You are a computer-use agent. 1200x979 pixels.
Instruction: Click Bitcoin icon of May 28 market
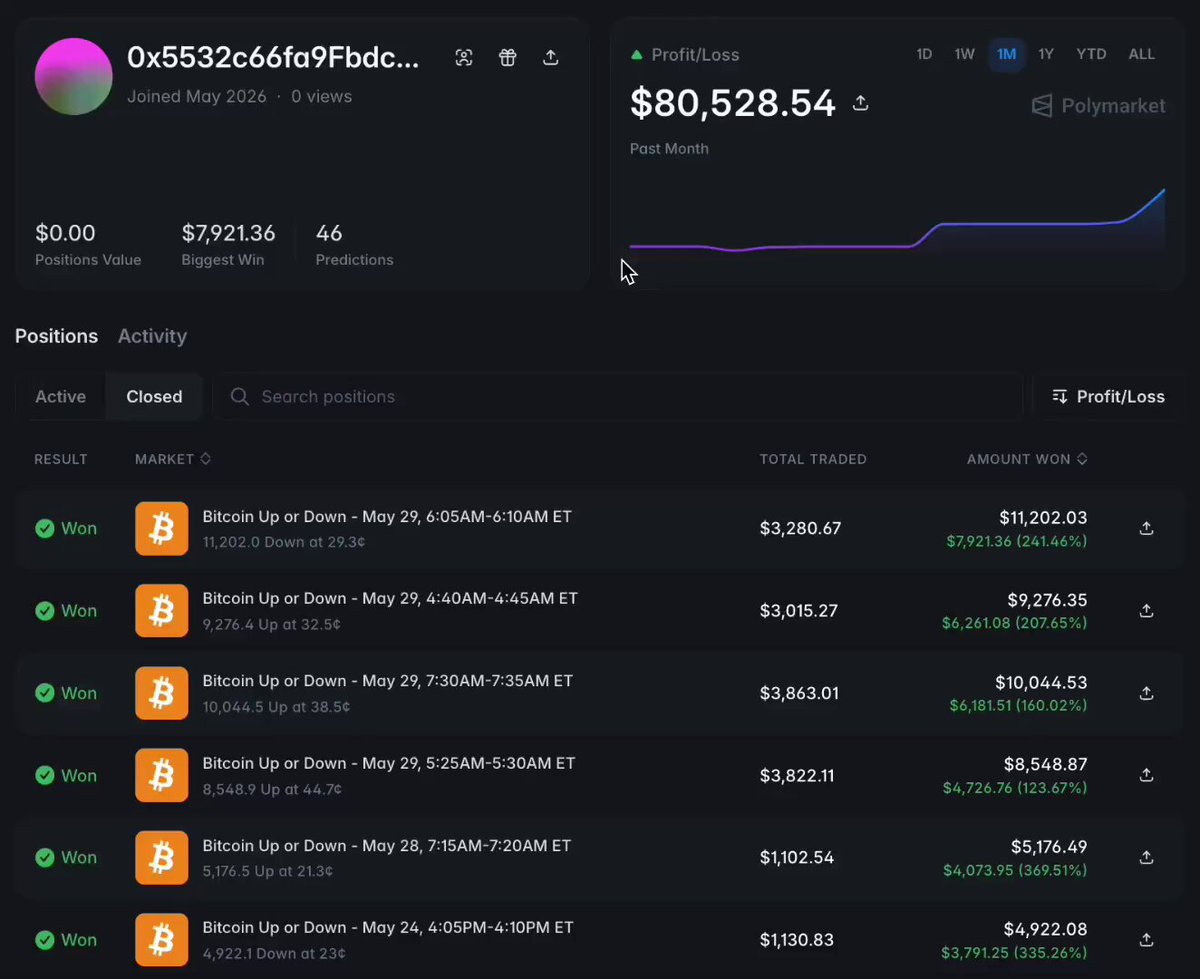coord(162,857)
